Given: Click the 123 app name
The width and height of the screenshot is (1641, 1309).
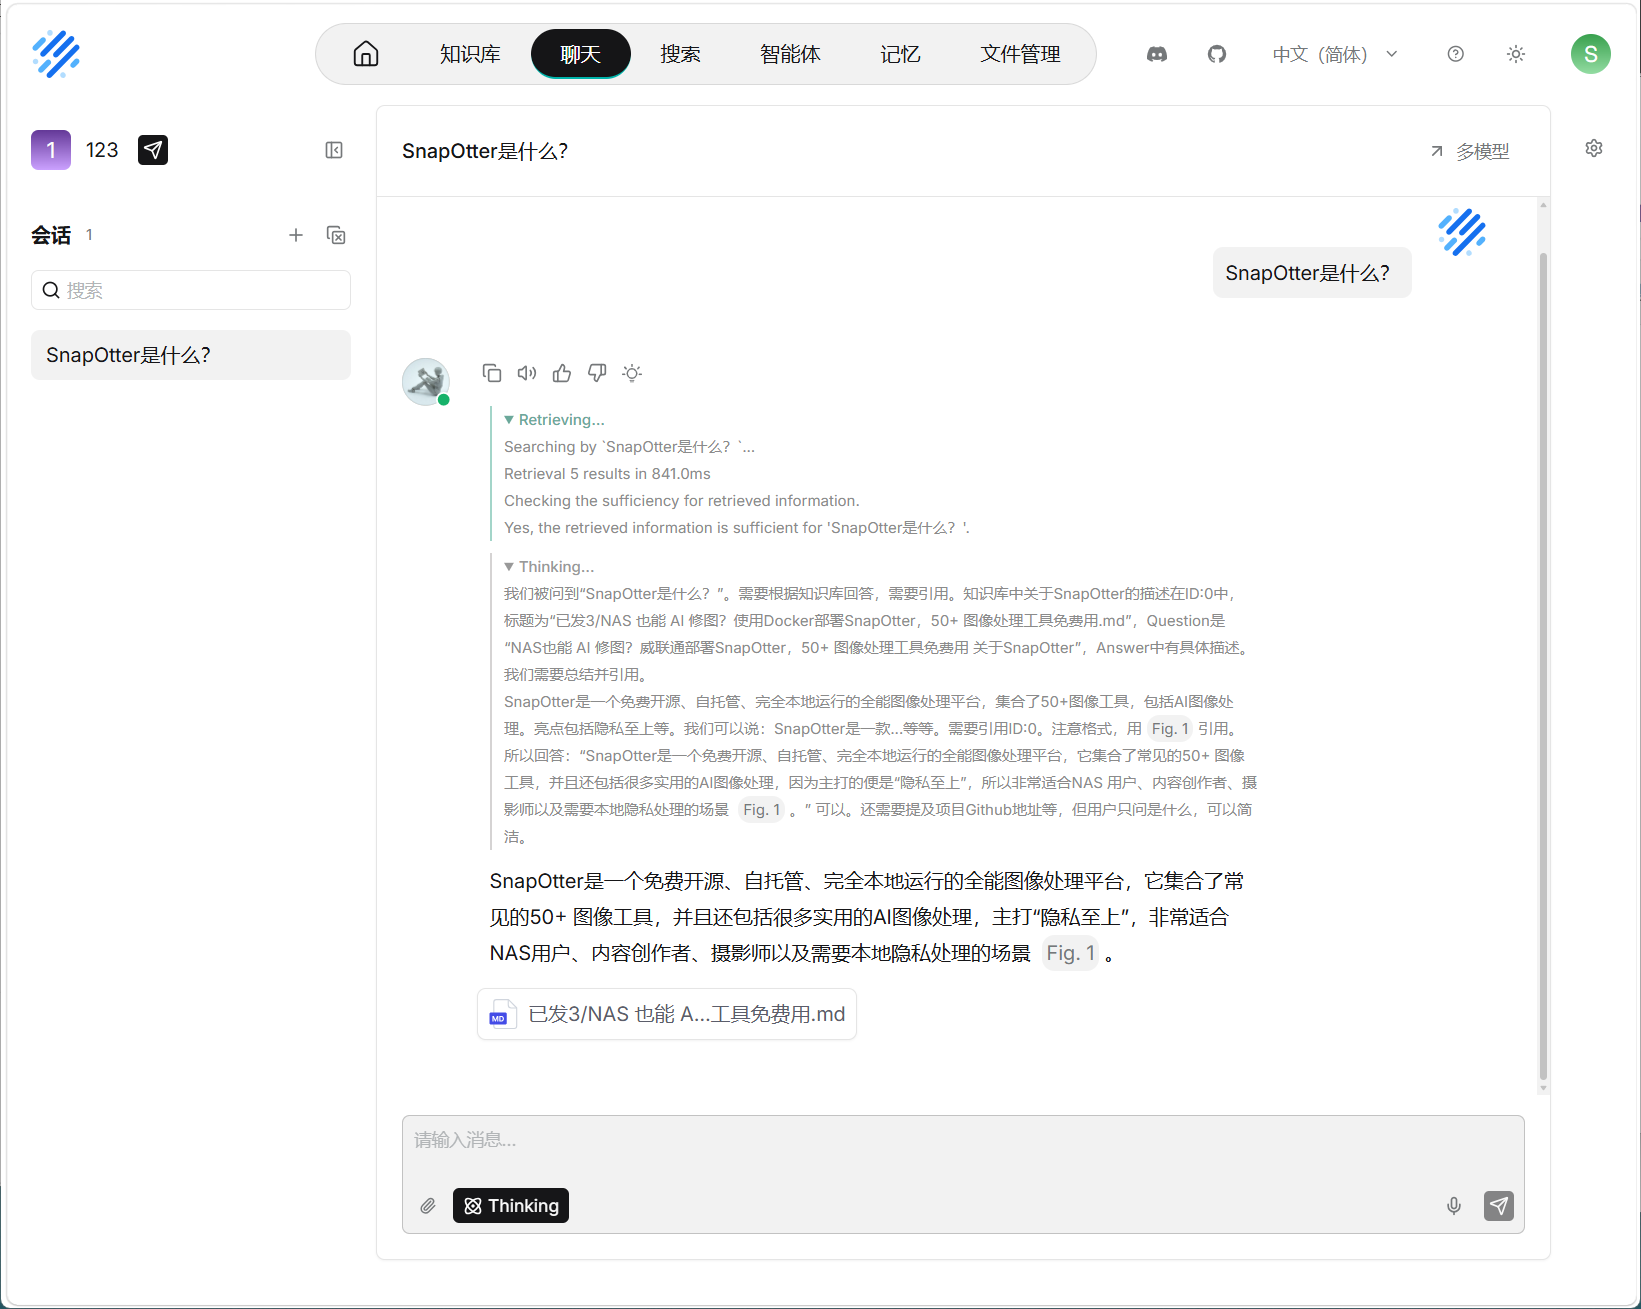Looking at the screenshot, I should point(102,150).
